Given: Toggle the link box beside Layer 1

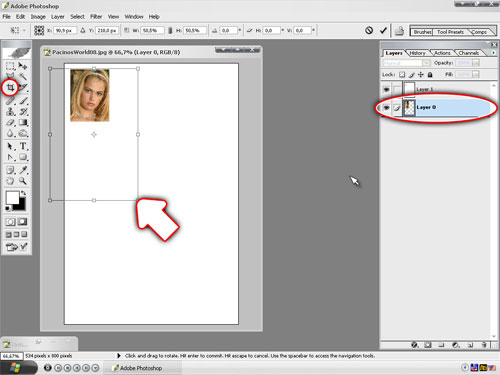Looking at the screenshot, I should coord(397,89).
